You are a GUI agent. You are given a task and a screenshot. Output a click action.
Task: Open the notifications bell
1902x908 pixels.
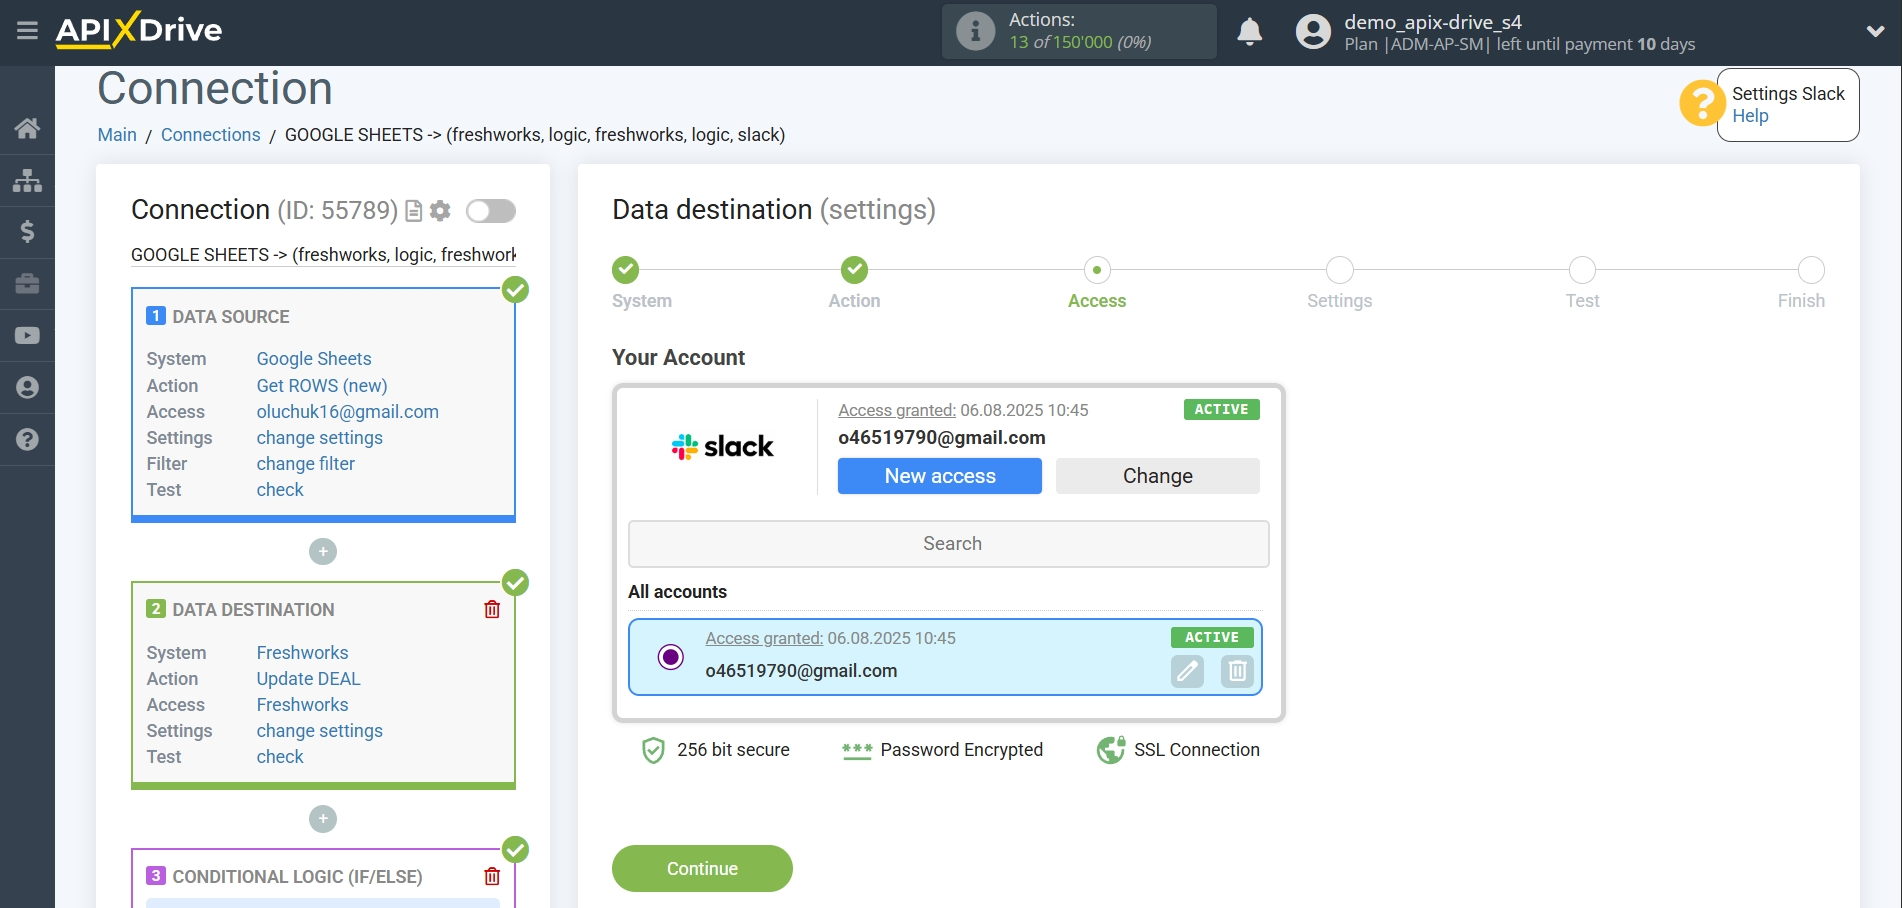[1249, 32]
